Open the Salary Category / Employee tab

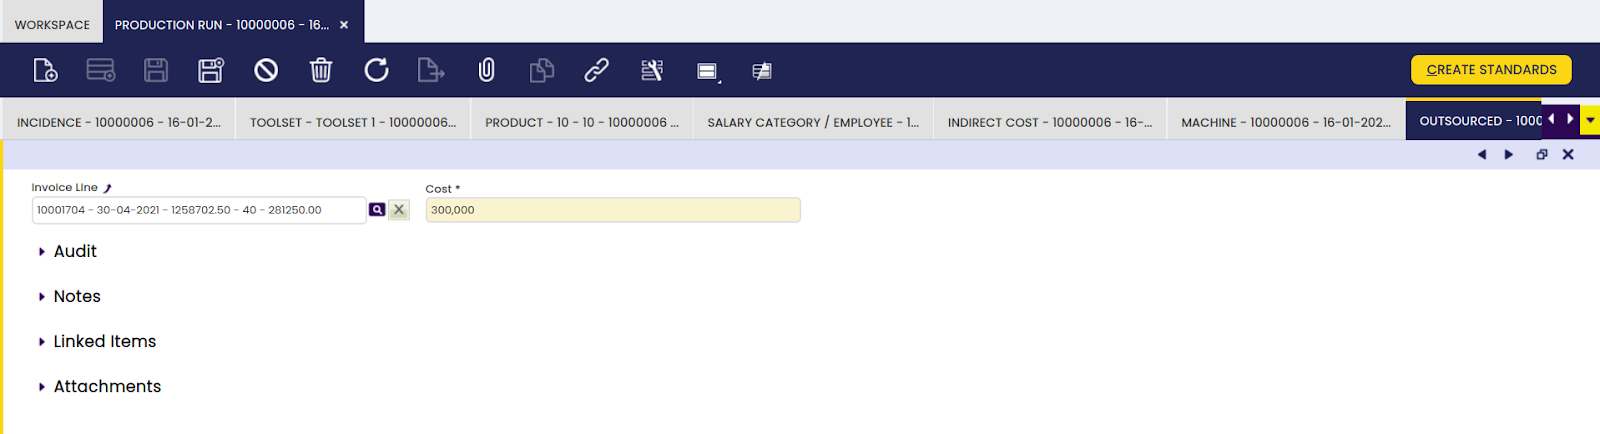[813, 122]
